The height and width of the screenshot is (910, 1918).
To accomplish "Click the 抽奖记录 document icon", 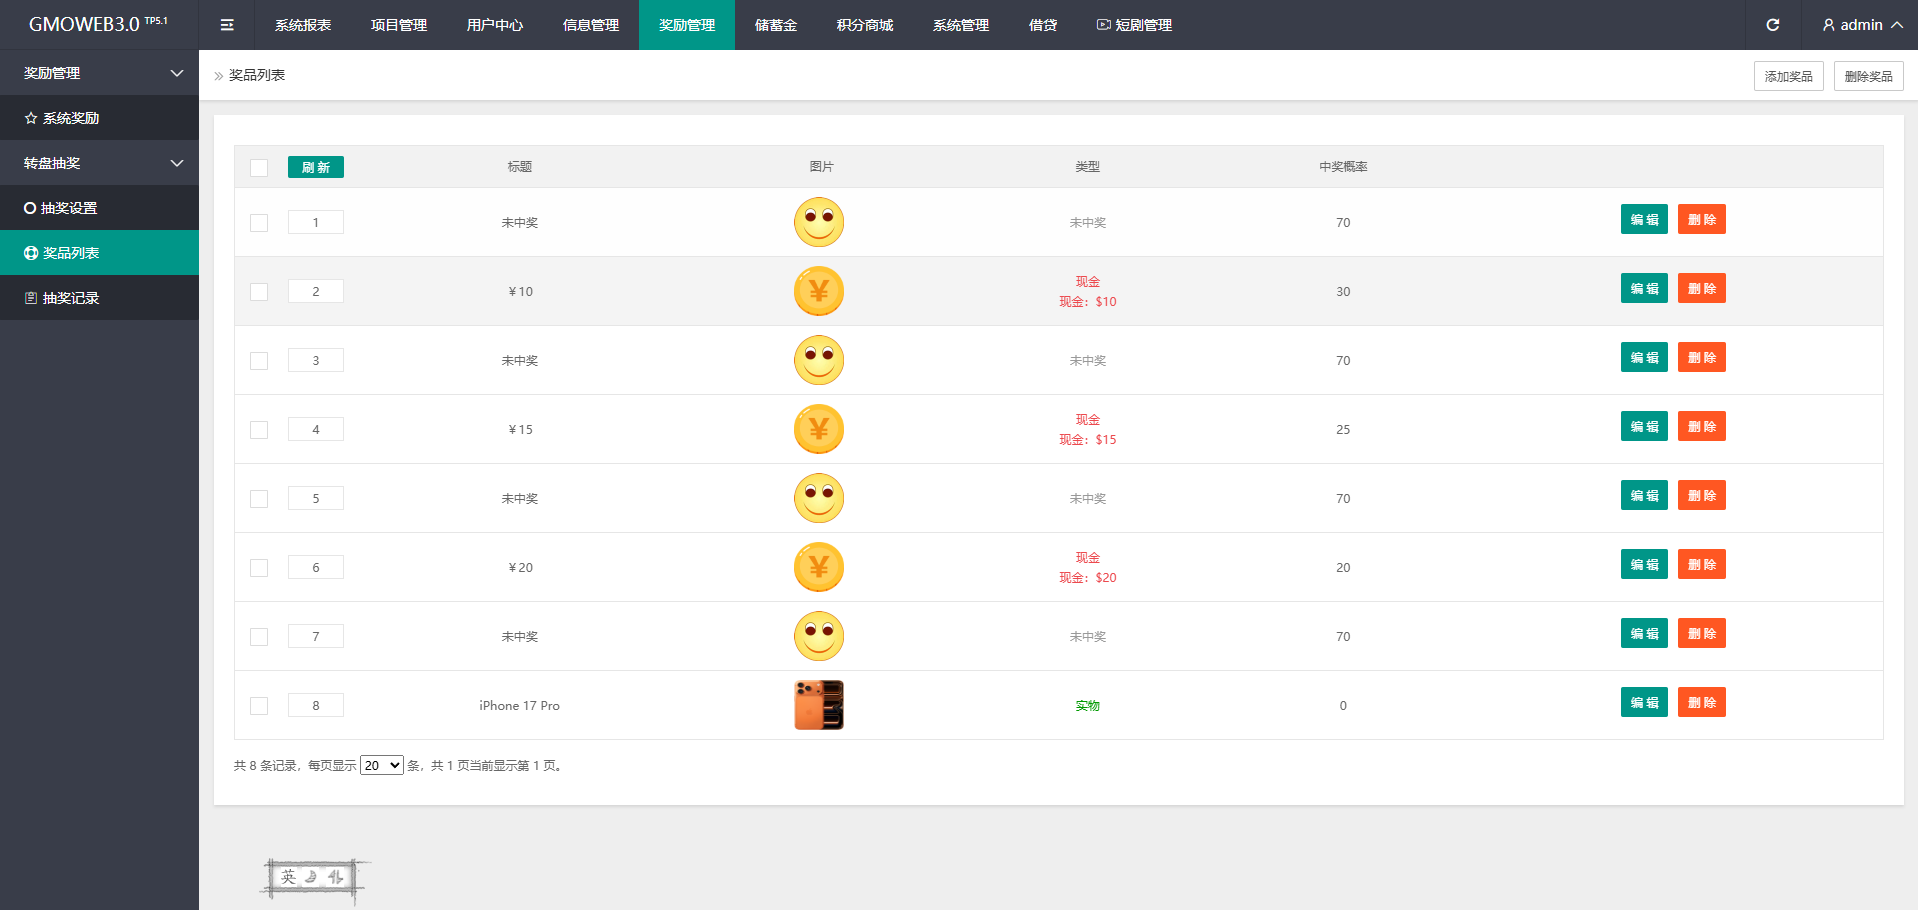I will tap(31, 298).
